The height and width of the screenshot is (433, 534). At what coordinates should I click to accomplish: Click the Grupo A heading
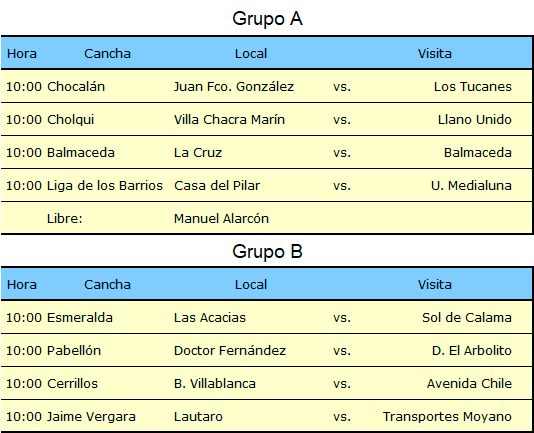[267, 19]
